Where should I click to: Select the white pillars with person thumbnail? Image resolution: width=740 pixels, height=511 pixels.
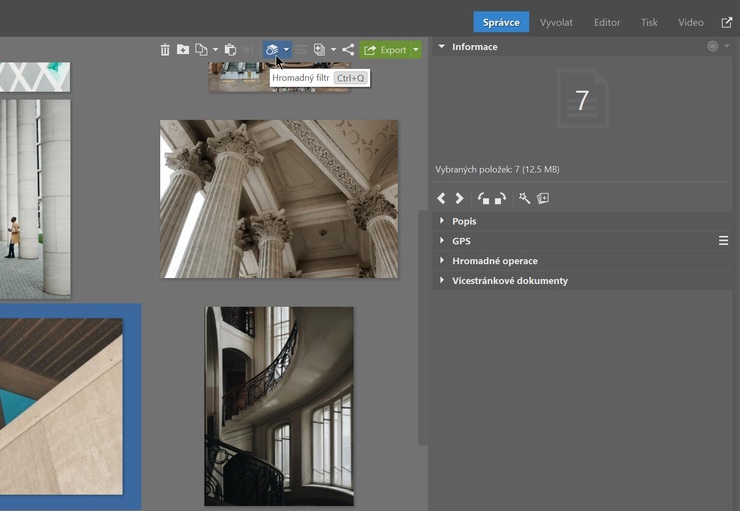(x=35, y=199)
